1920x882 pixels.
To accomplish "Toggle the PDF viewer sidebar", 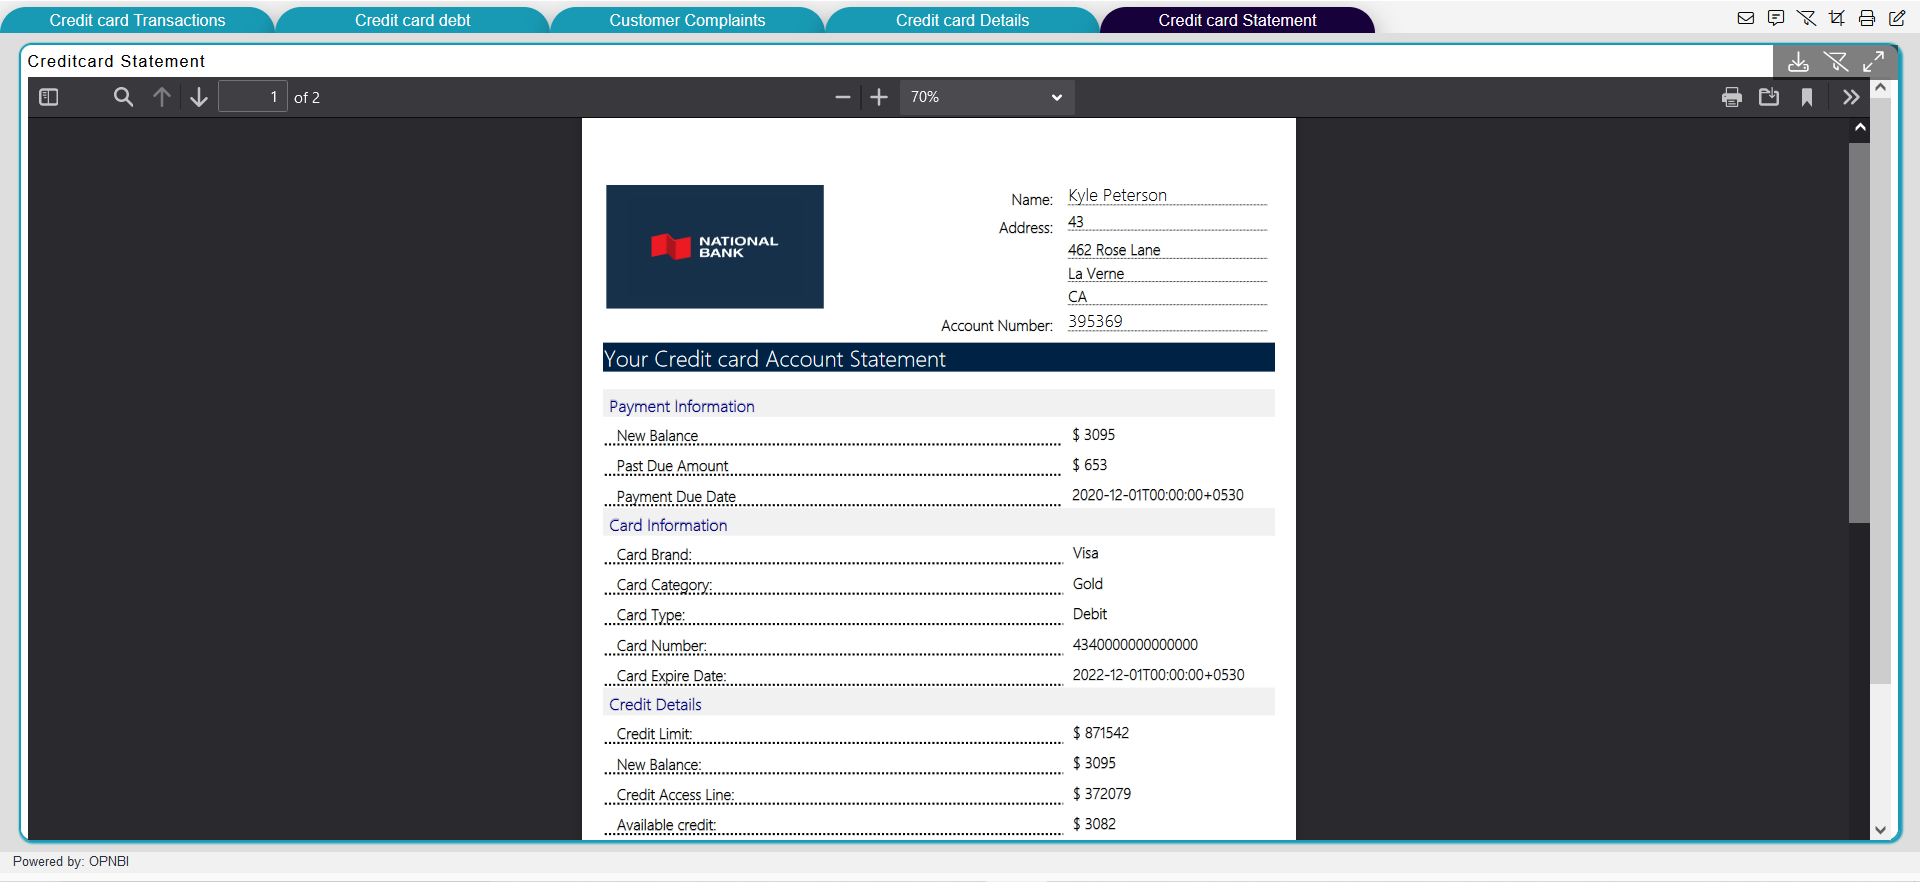I will pos(49,97).
